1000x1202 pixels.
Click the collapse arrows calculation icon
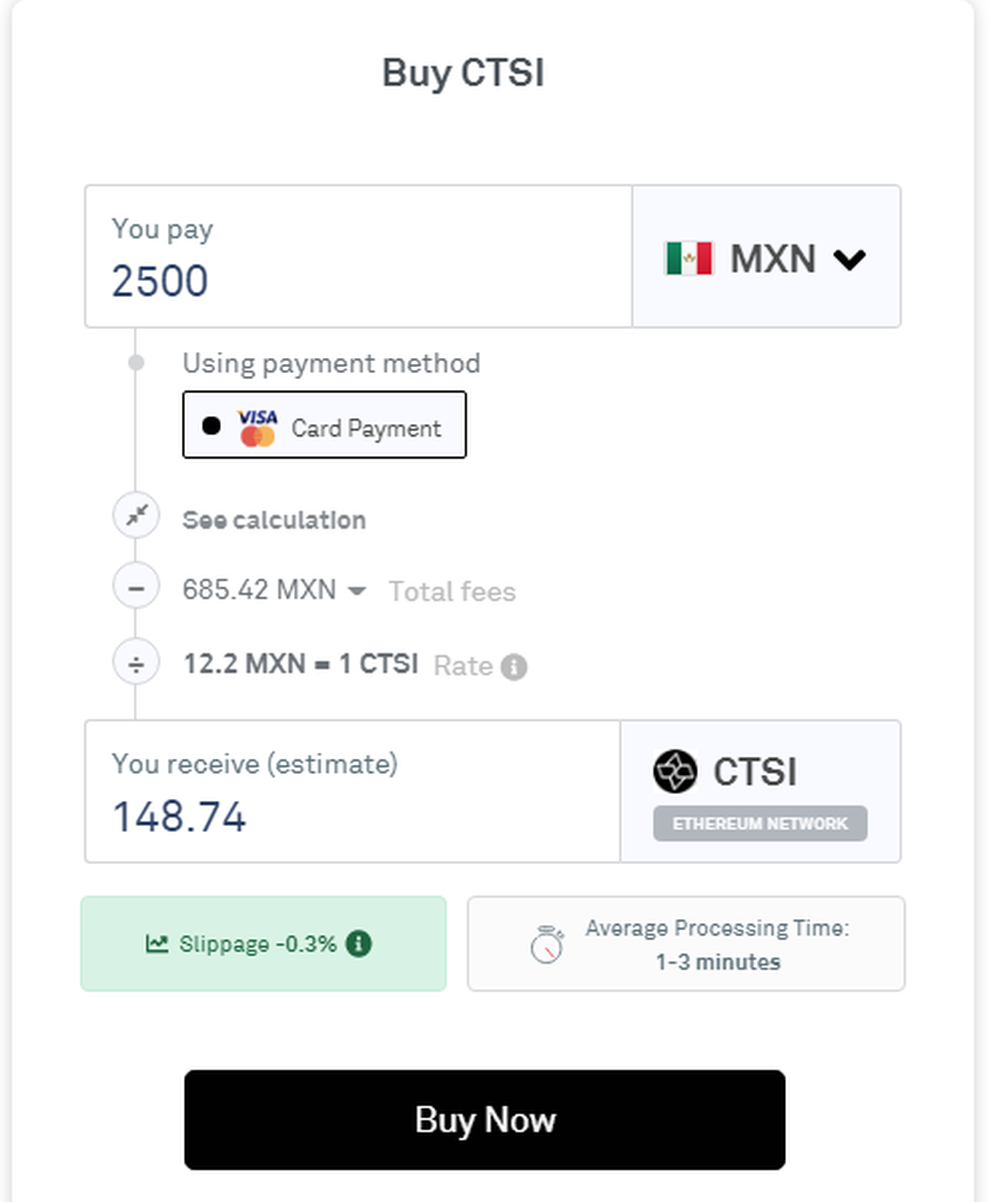(136, 516)
